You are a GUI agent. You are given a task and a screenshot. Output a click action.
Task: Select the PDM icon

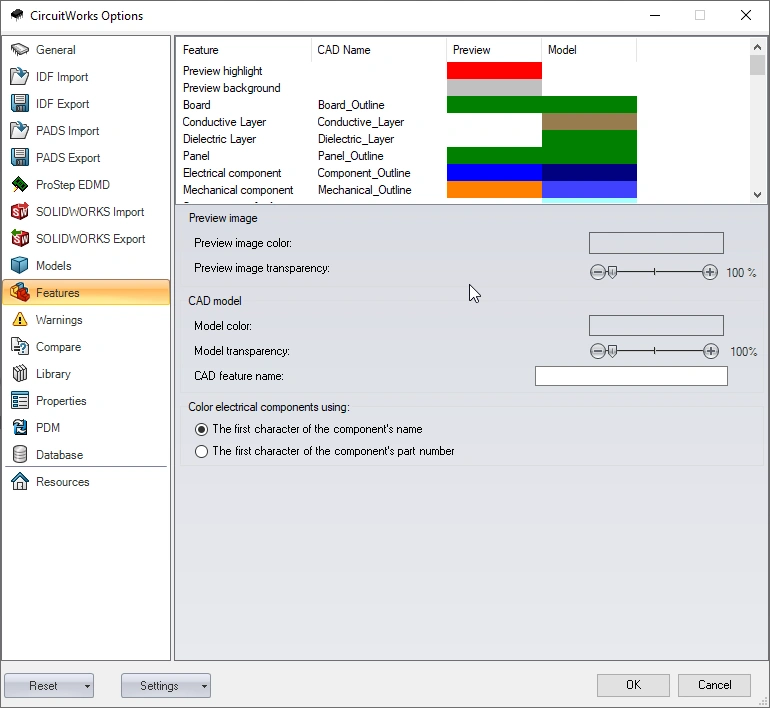[x=20, y=428]
